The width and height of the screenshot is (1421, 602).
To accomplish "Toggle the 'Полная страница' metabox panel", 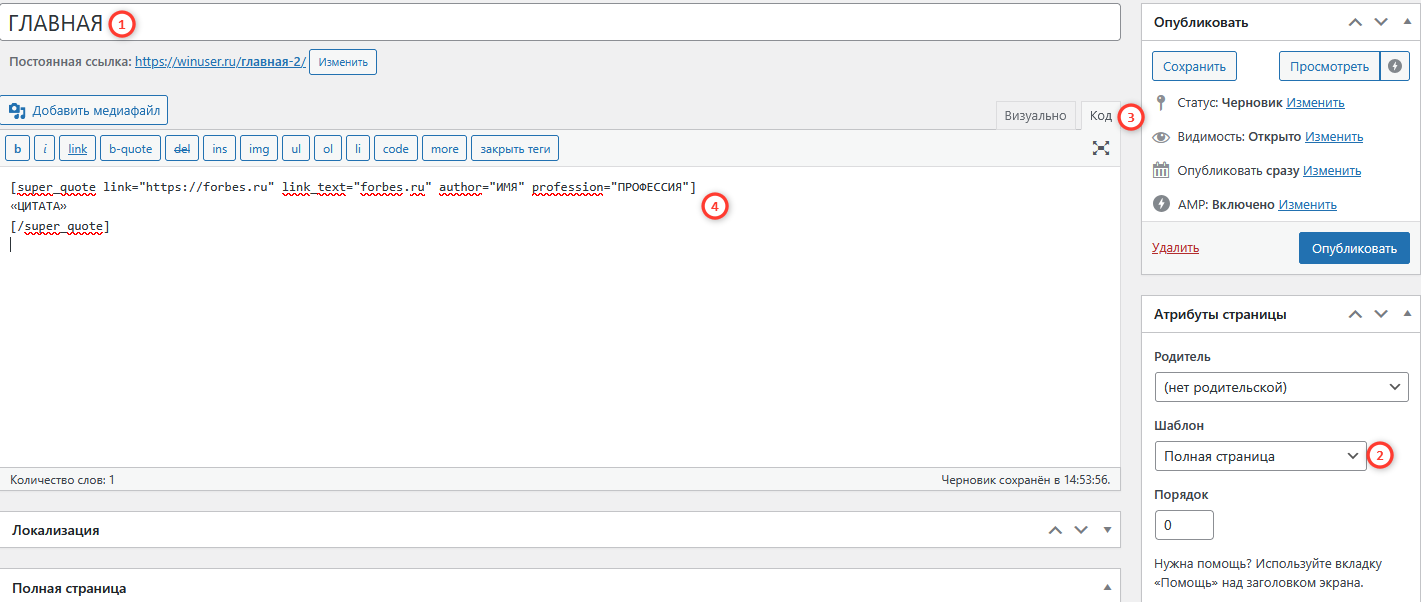I will point(1107,588).
